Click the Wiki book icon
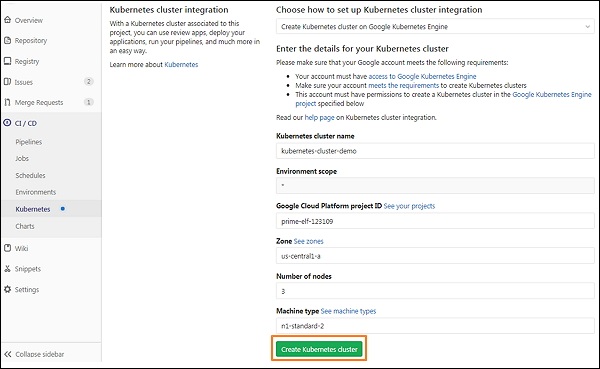This screenshot has height=369, width=600. coord(7,248)
